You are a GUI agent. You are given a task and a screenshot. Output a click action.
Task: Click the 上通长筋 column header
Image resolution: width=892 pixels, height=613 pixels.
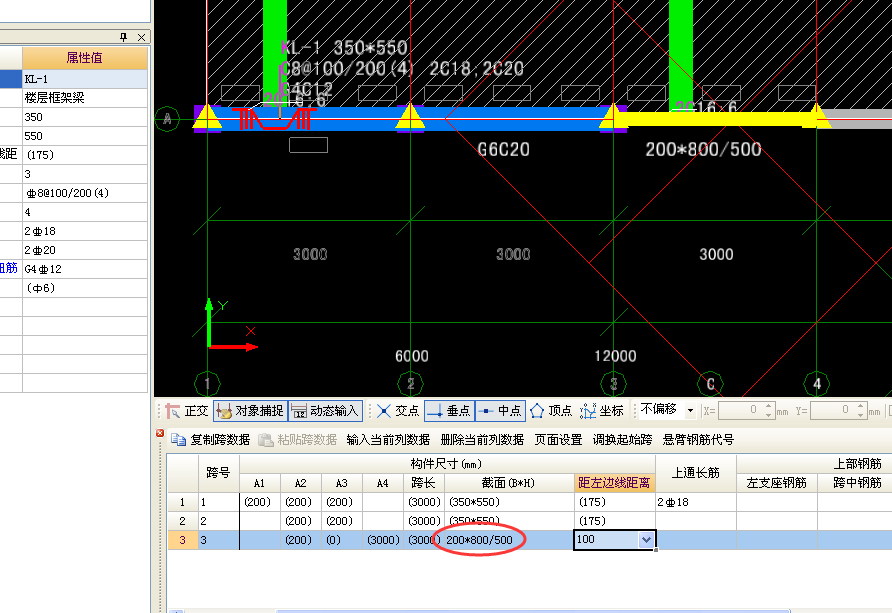(x=696, y=473)
